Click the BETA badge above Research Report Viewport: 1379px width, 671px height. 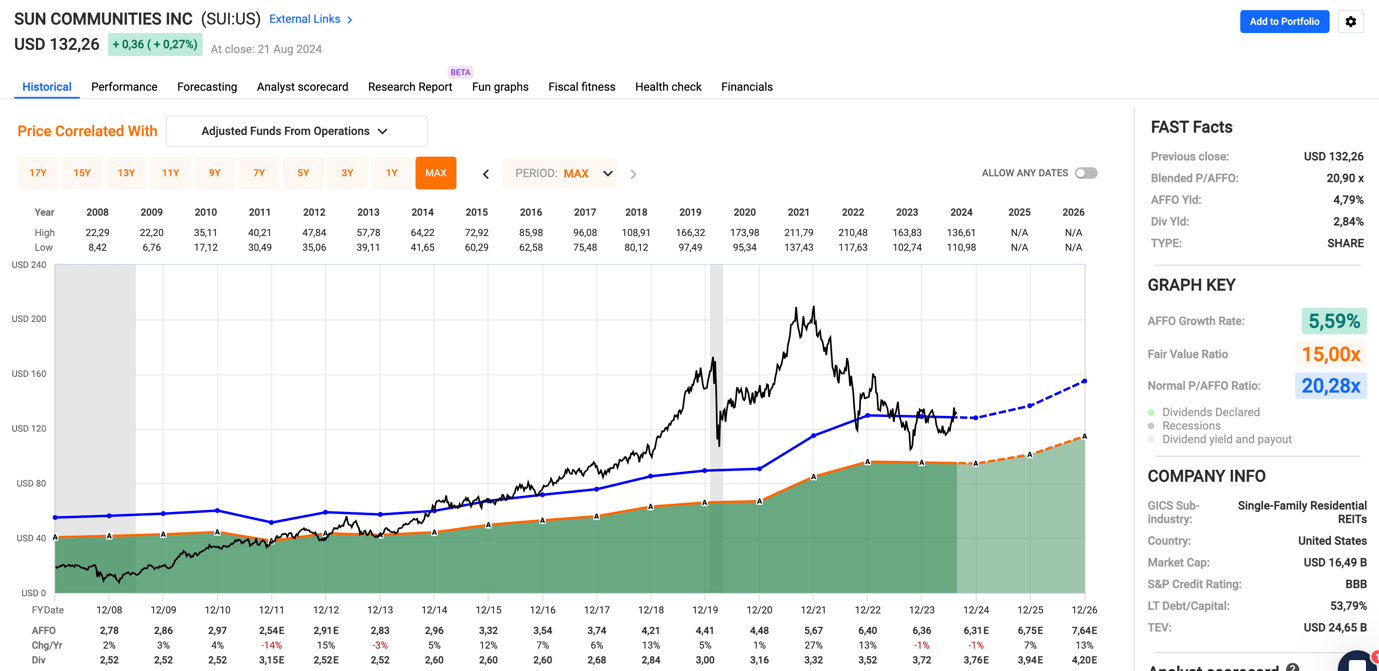click(460, 72)
